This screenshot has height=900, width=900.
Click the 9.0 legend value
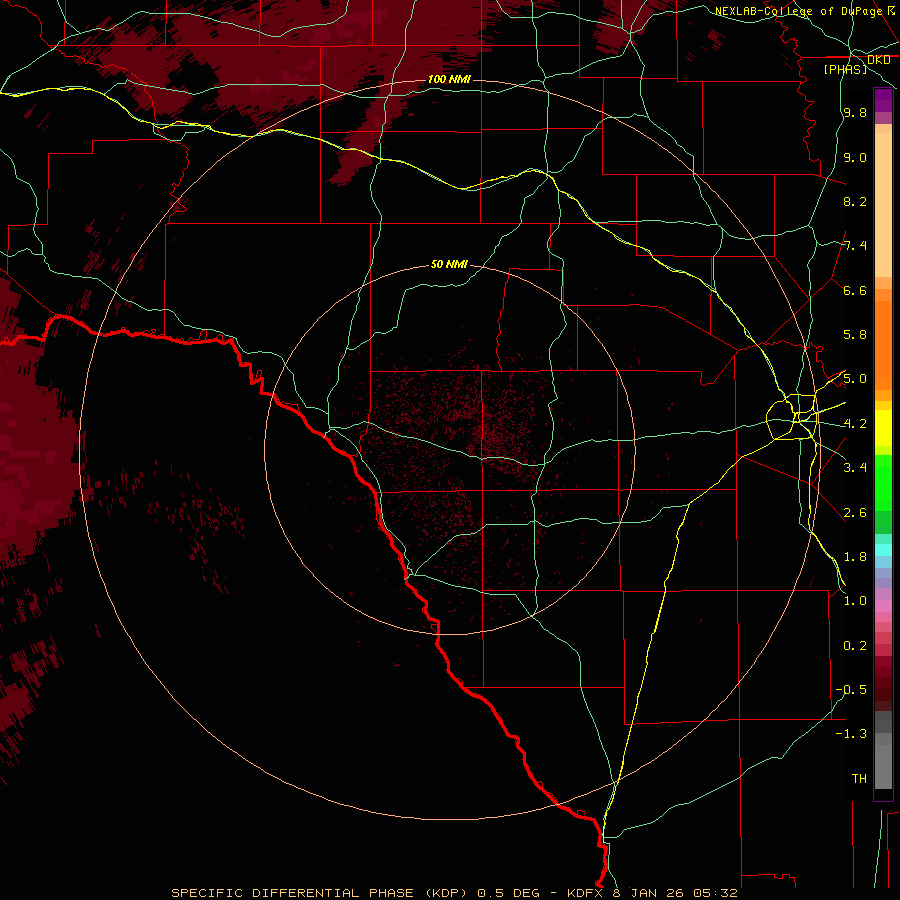(855, 157)
